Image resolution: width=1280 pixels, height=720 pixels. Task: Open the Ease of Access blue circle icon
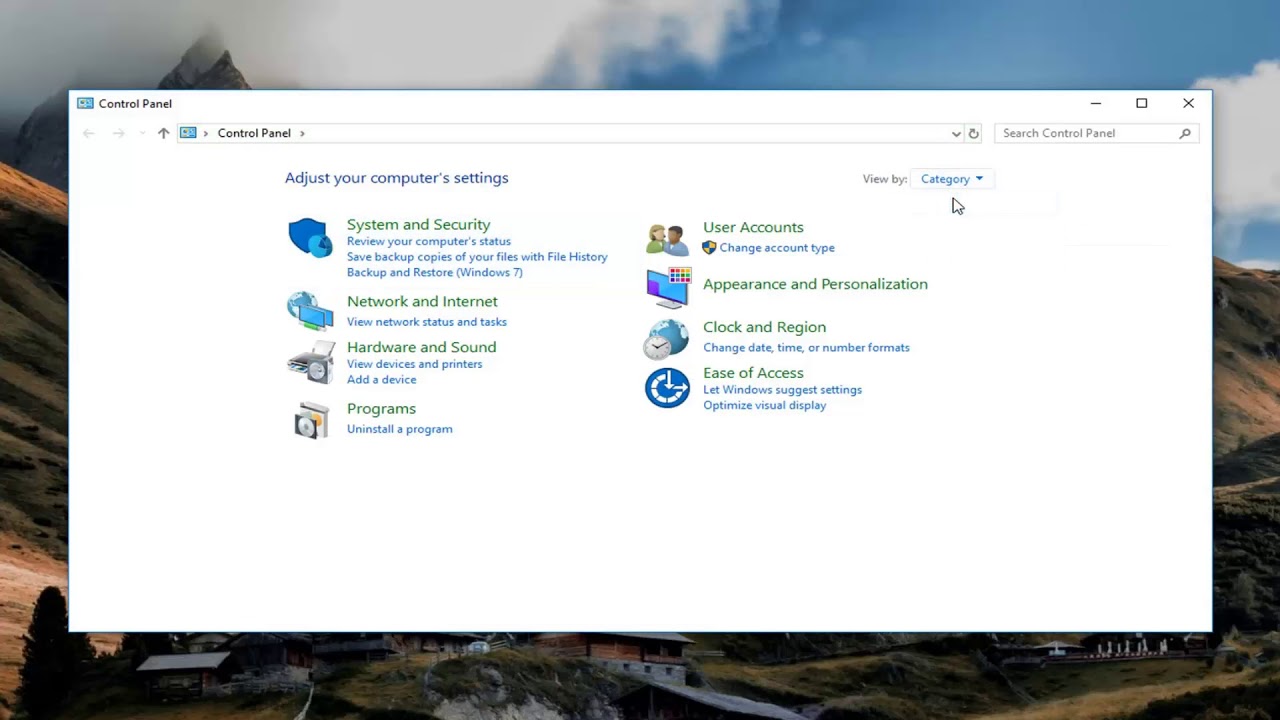(x=667, y=388)
